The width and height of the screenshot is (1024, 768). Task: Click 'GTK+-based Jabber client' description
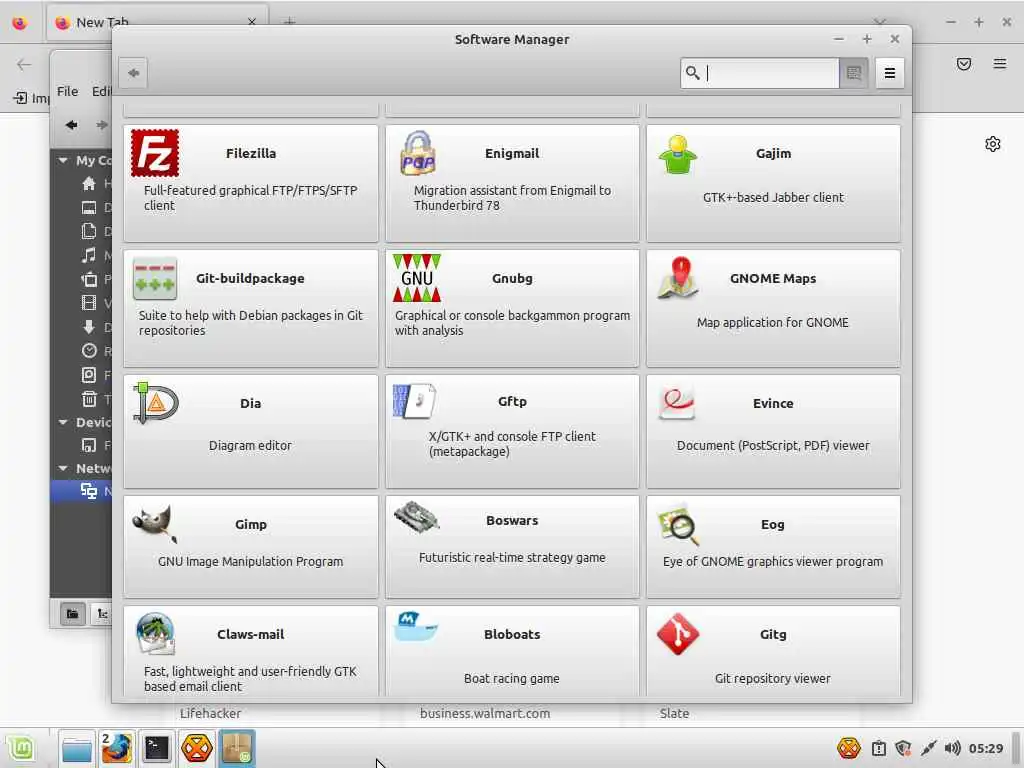(x=773, y=197)
